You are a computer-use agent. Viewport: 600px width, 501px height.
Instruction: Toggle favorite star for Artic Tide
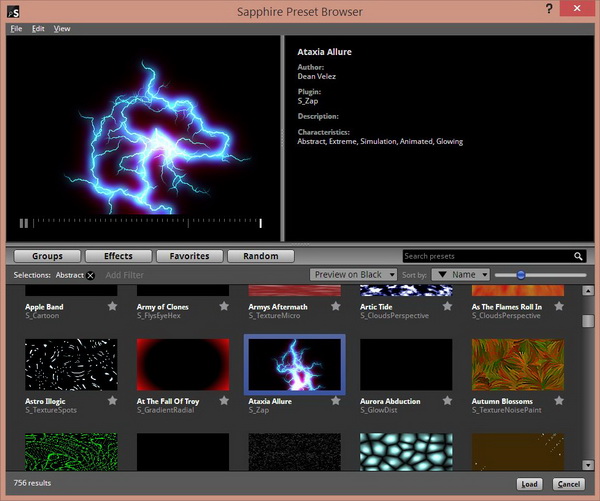447,306
